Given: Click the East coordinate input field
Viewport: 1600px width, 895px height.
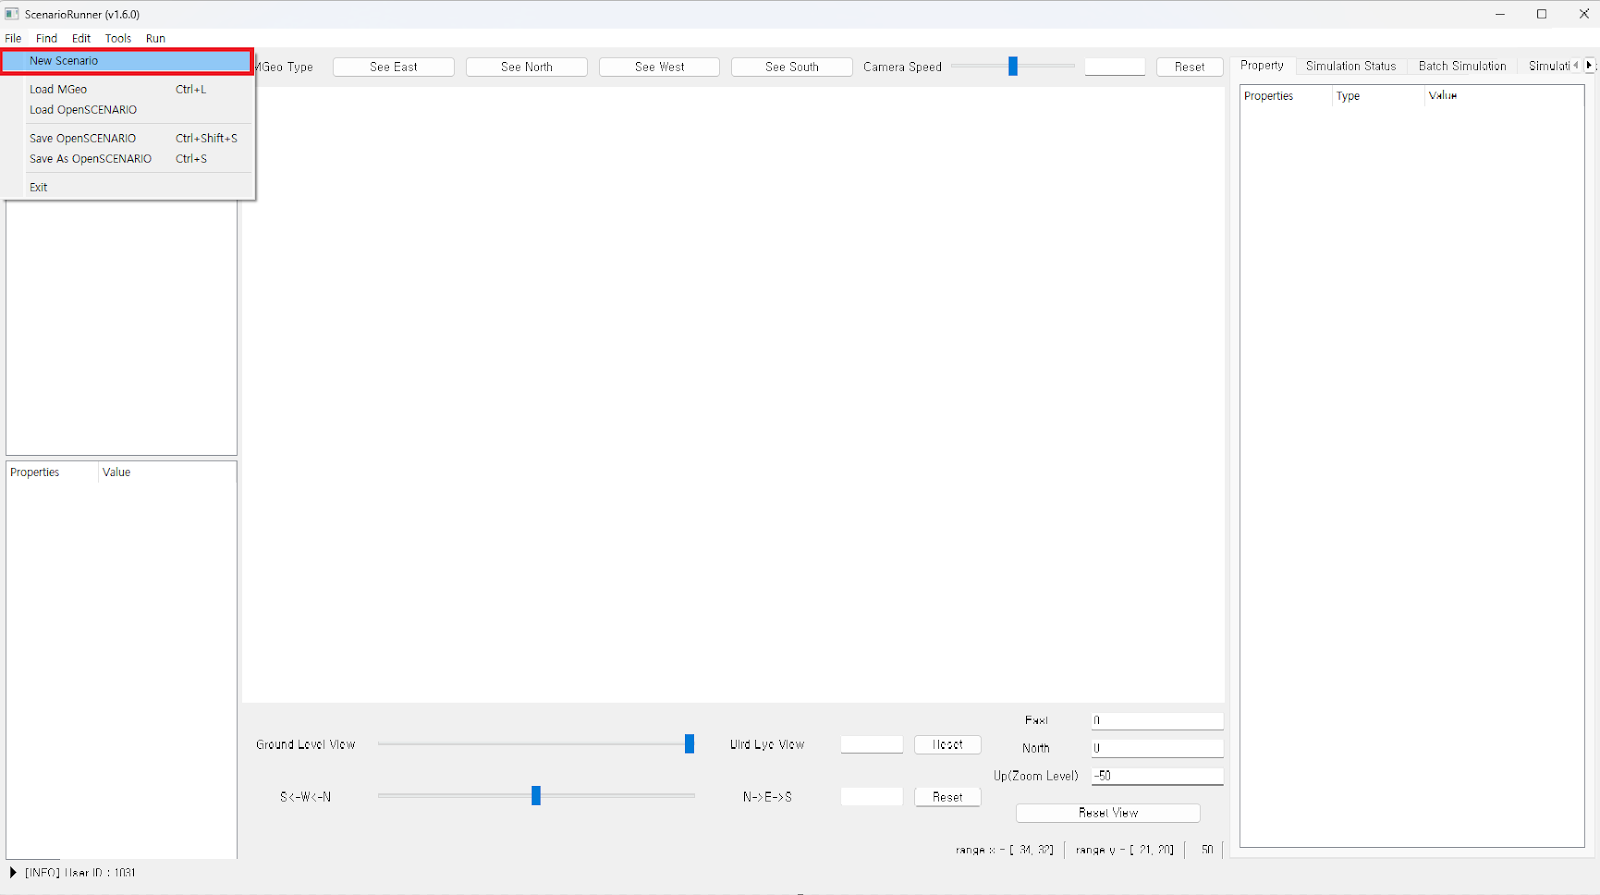Looking at the screenshot, I should [x=1157, y=721].
